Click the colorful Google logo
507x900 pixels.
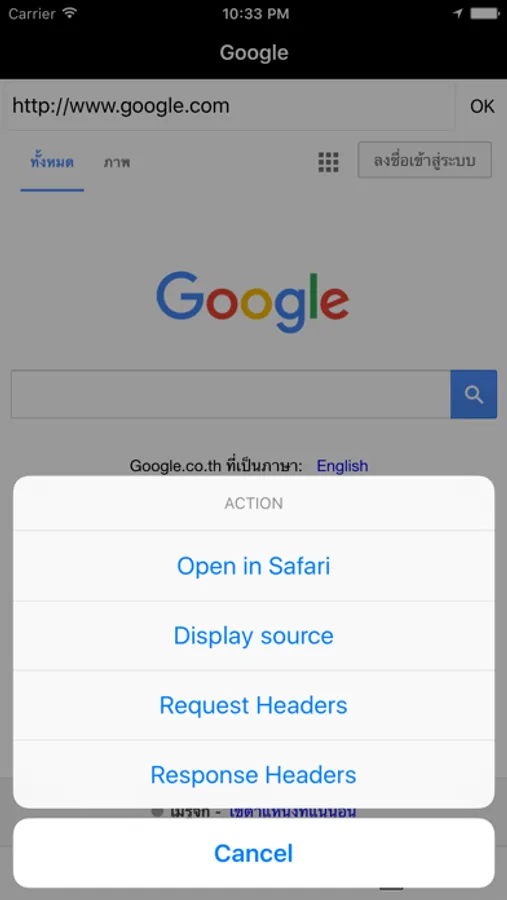point(253,302)
